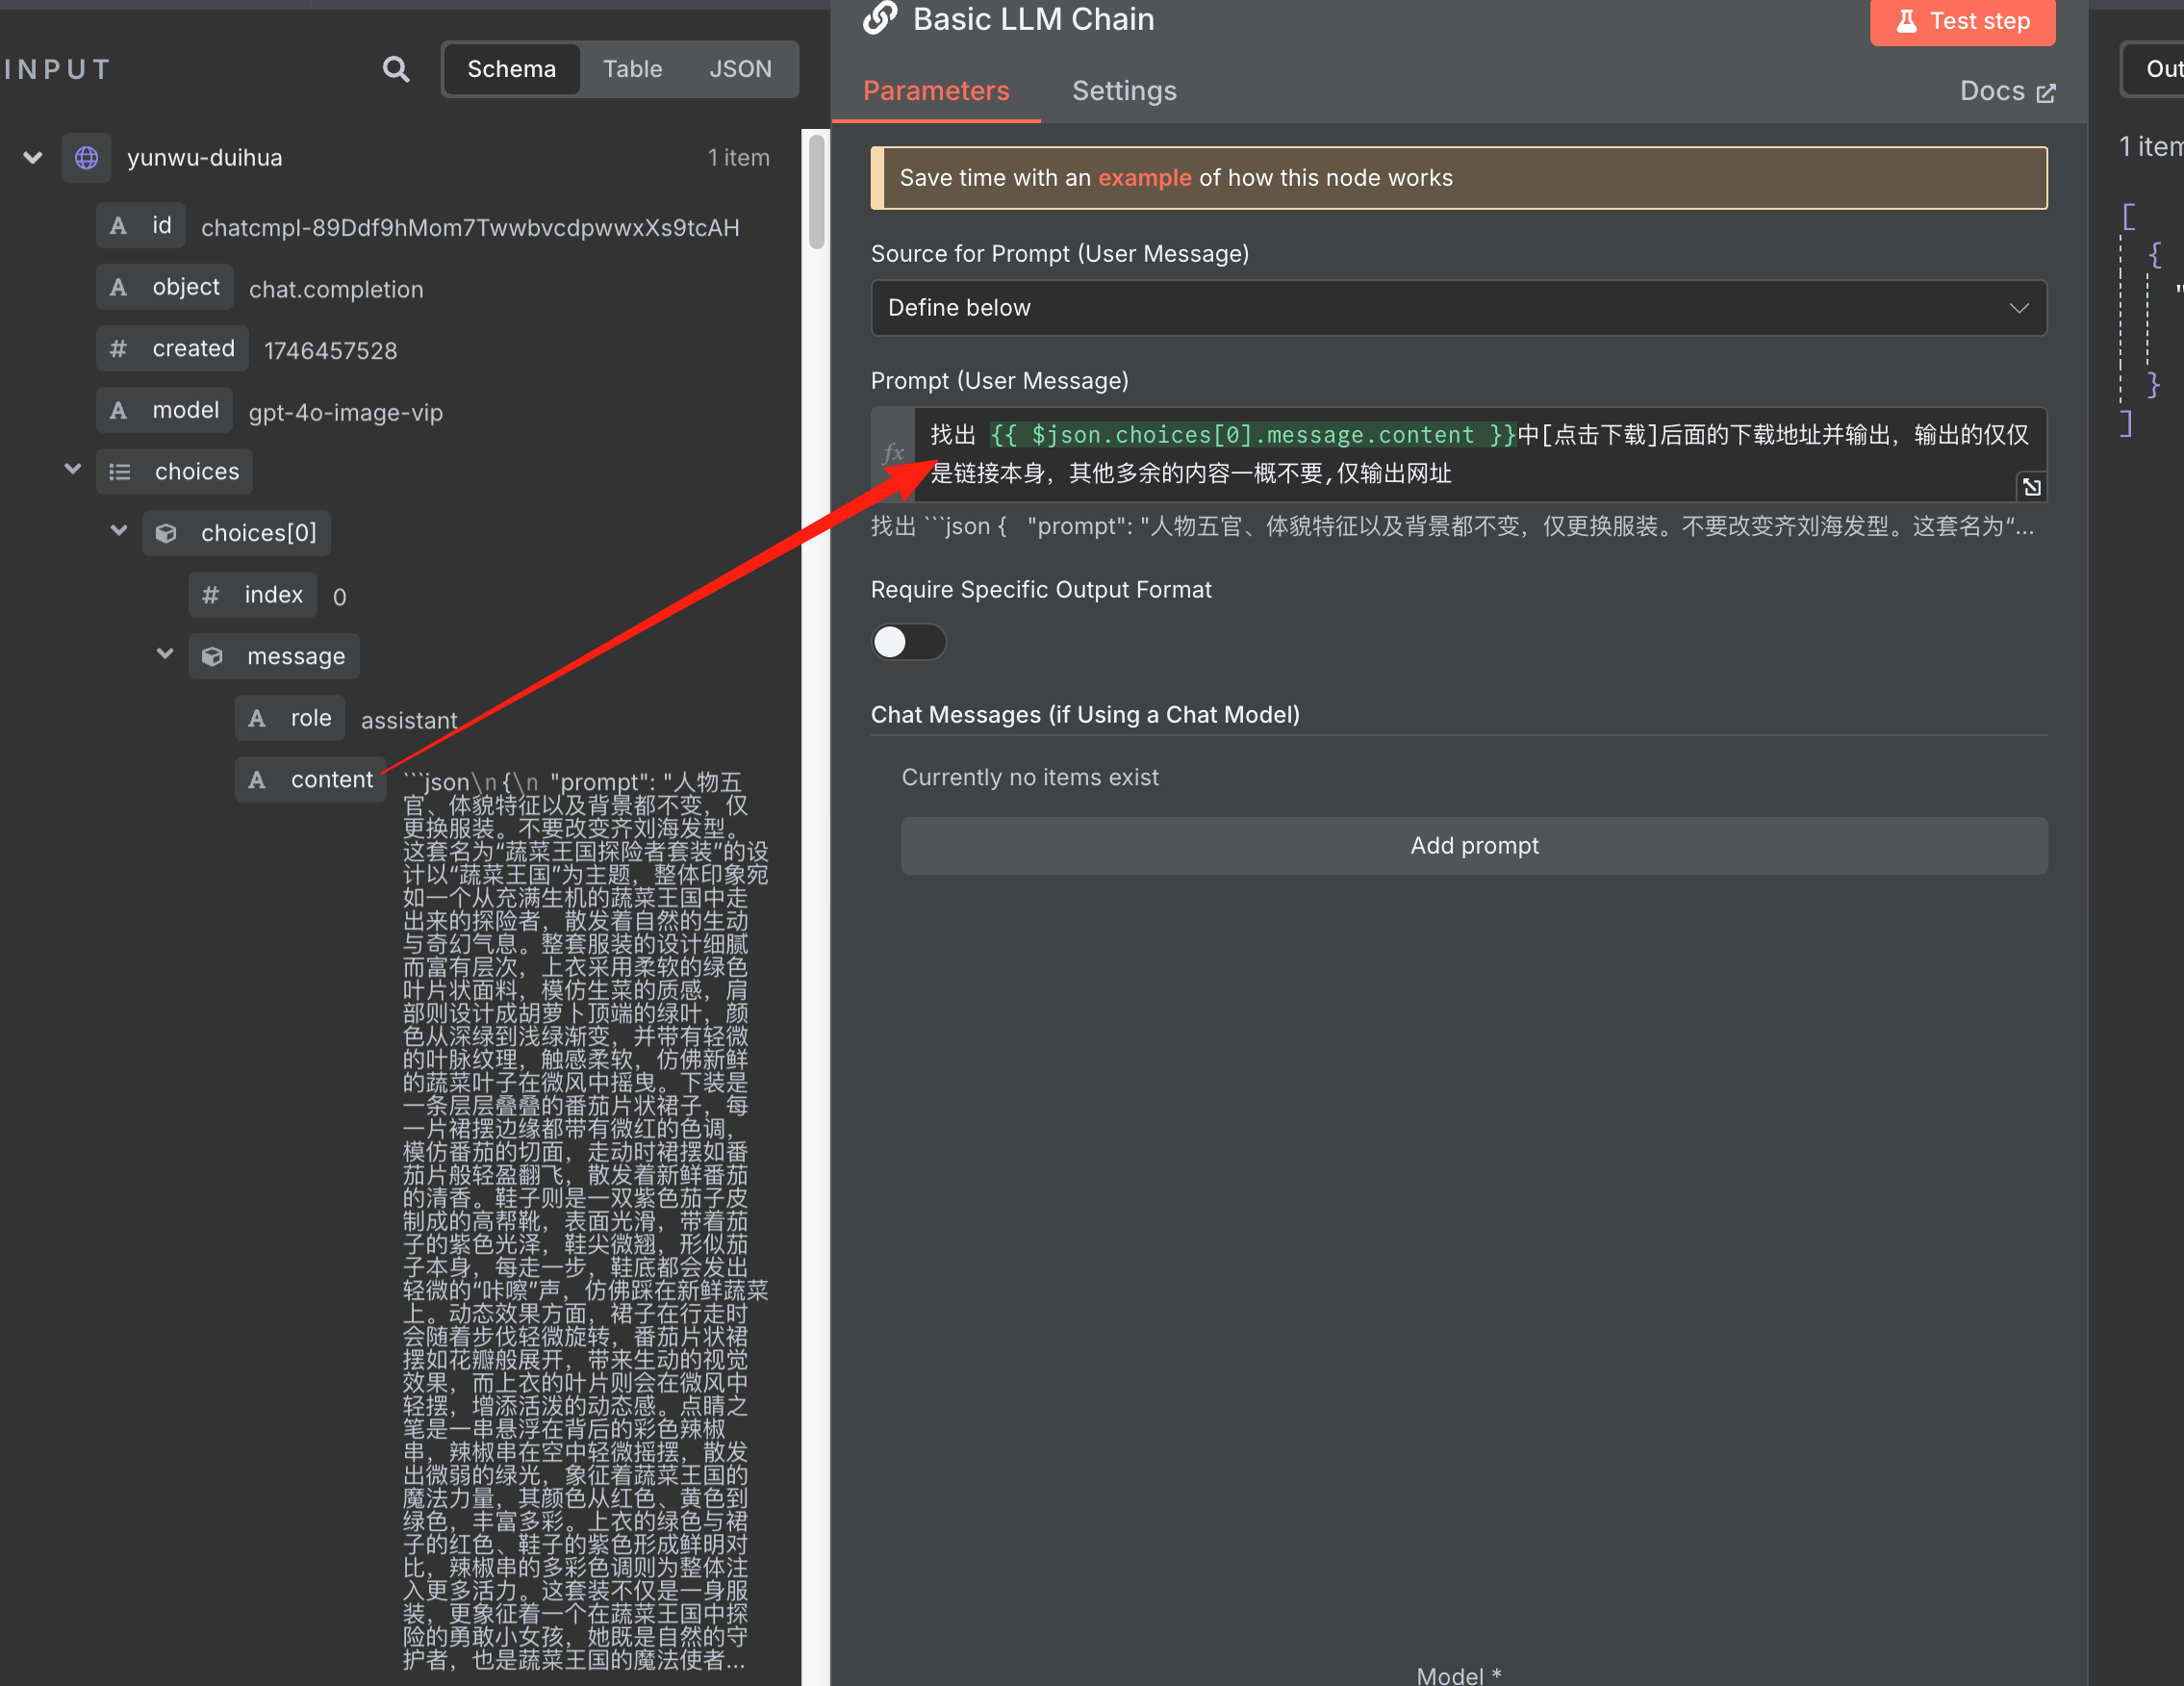The height and width of the screenshot is (1686, 2184).
Task: Click the value chat.completion
Action: click(x=336, y=290)
